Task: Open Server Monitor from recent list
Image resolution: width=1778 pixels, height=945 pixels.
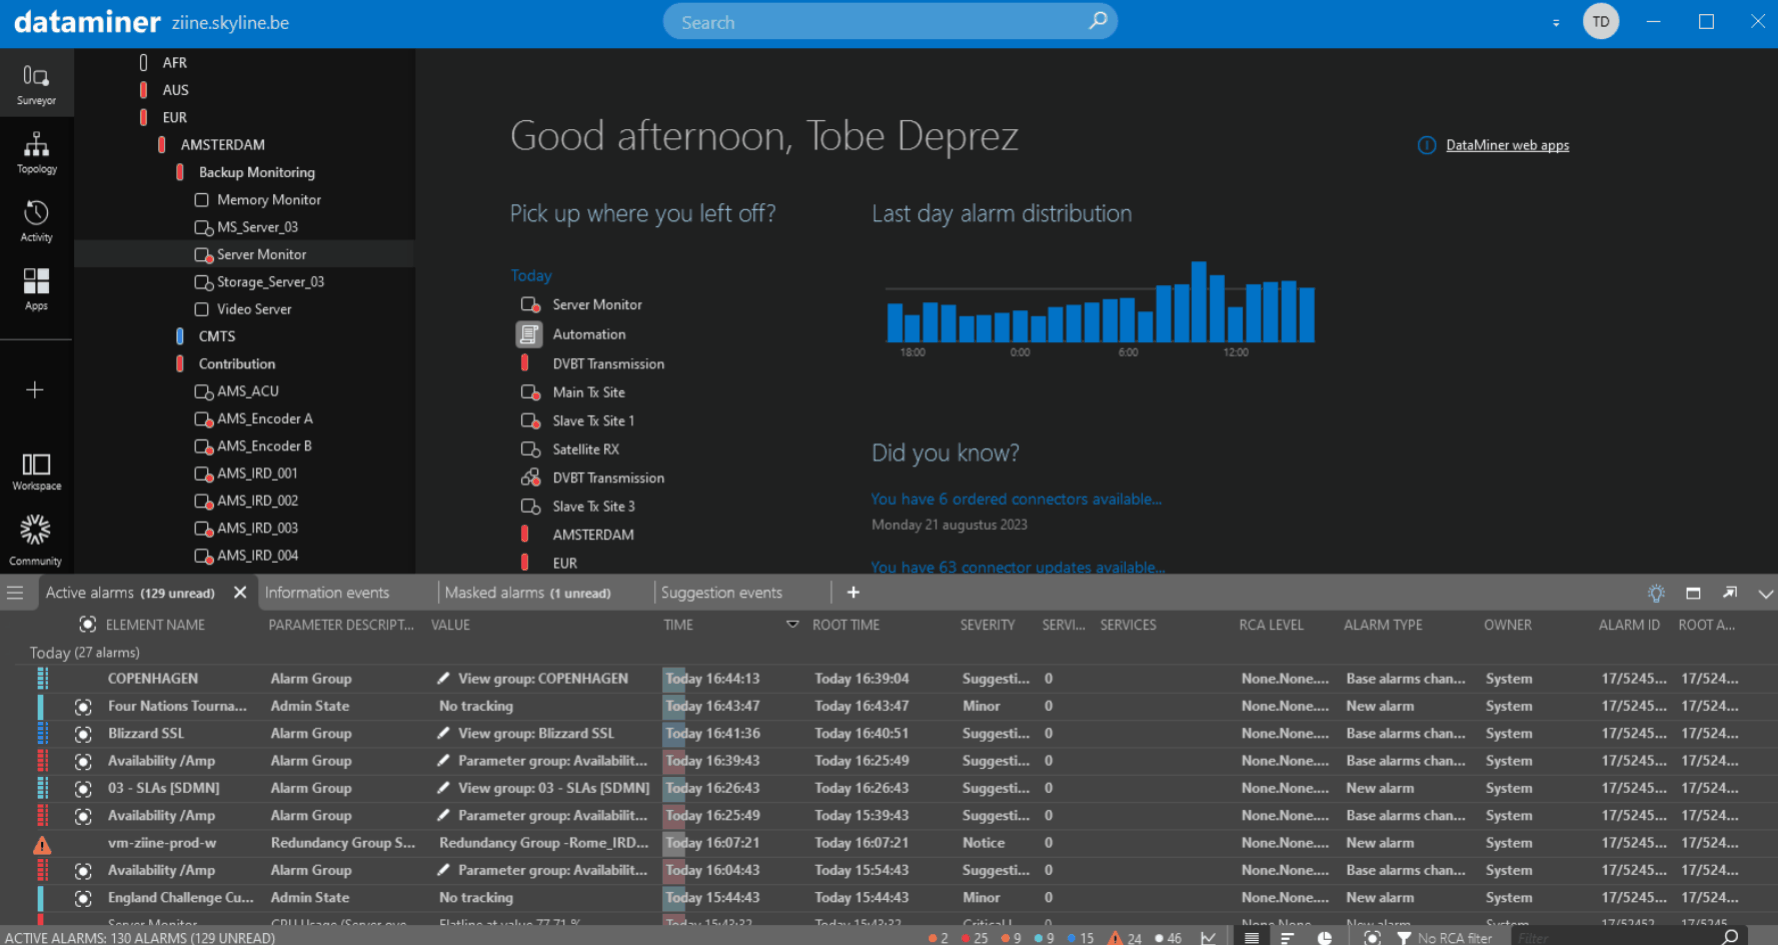Action: [597, 305]
